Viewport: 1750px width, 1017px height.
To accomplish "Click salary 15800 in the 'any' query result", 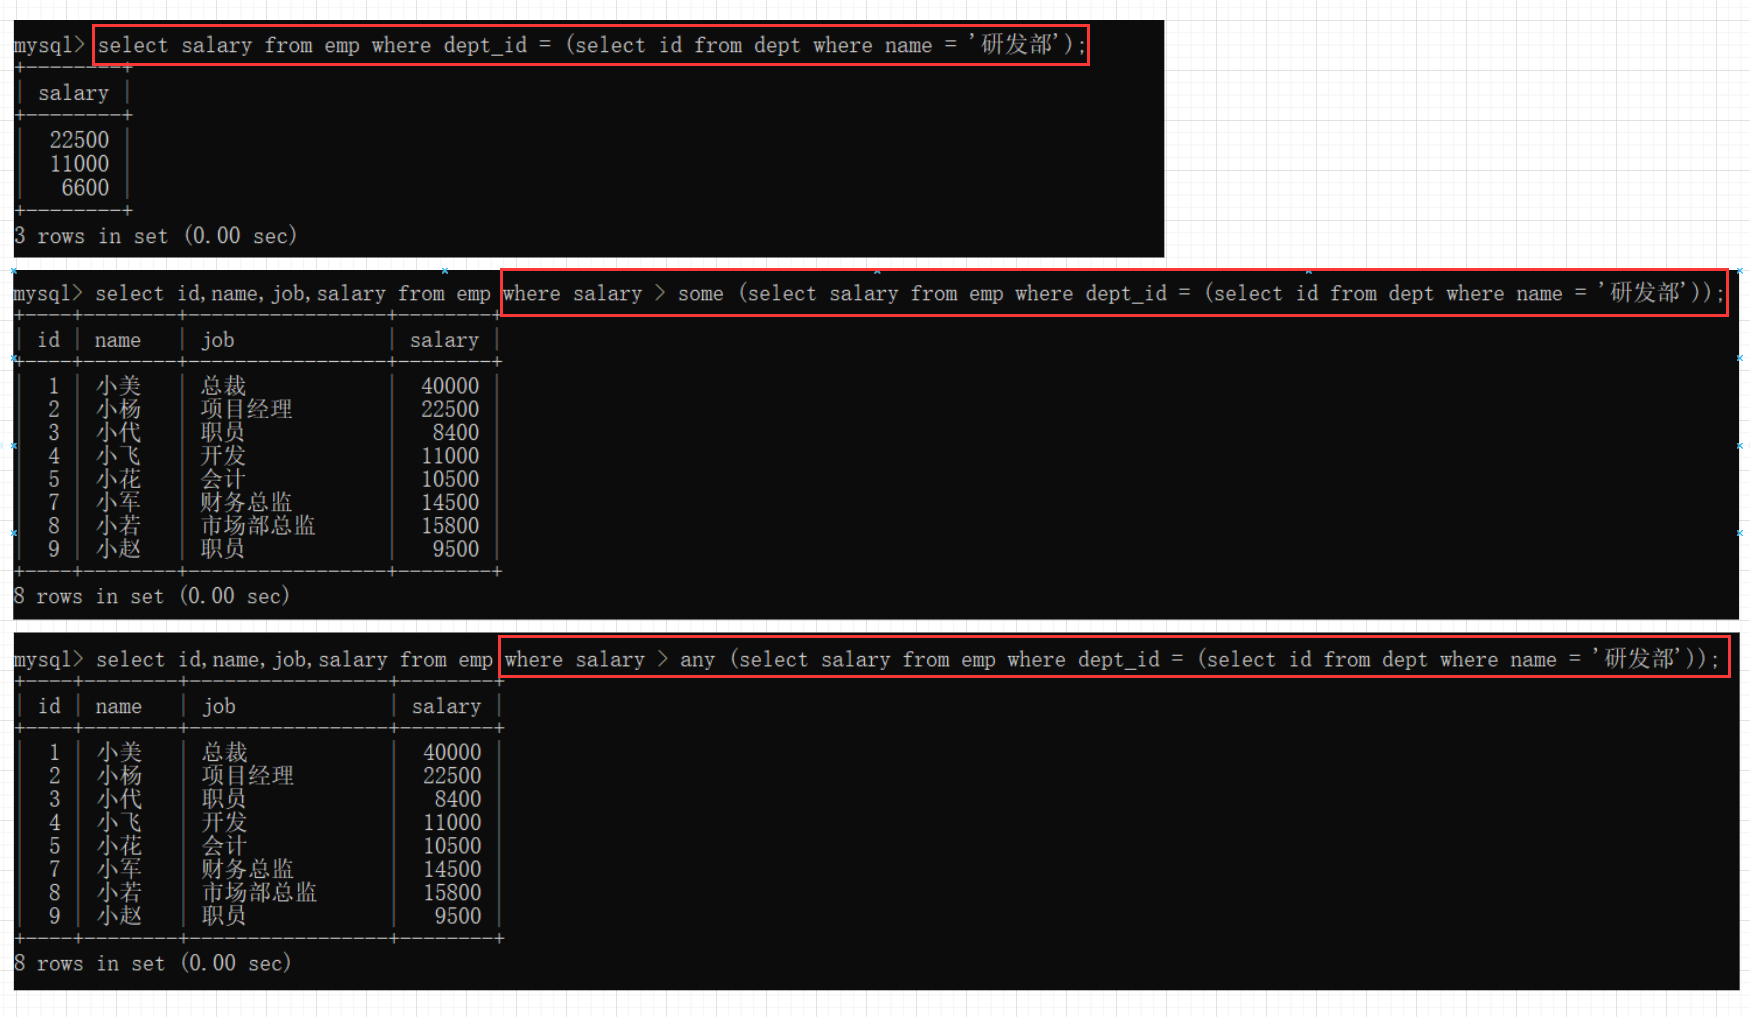I will 452,892.
